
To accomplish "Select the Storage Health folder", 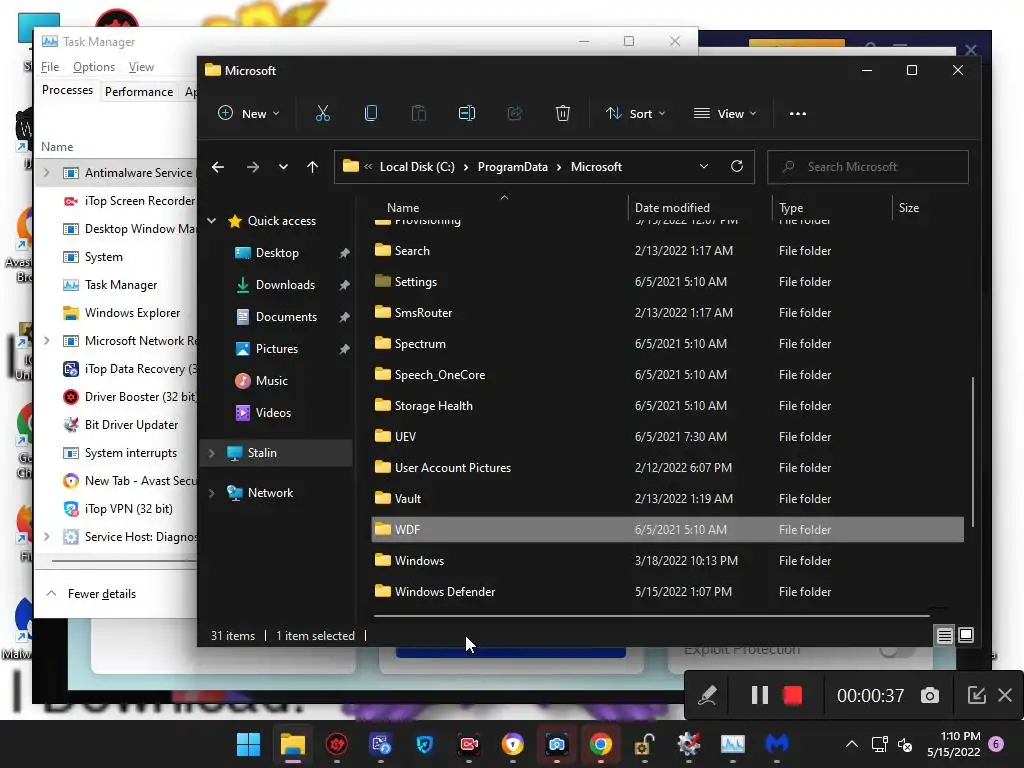I will click(667, 406).
